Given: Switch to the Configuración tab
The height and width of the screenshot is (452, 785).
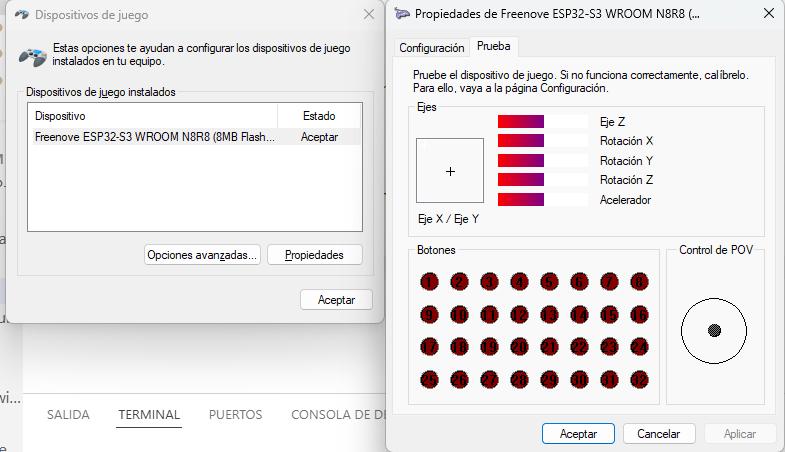Looking at the screenshot, I should (x=432, y=48).
